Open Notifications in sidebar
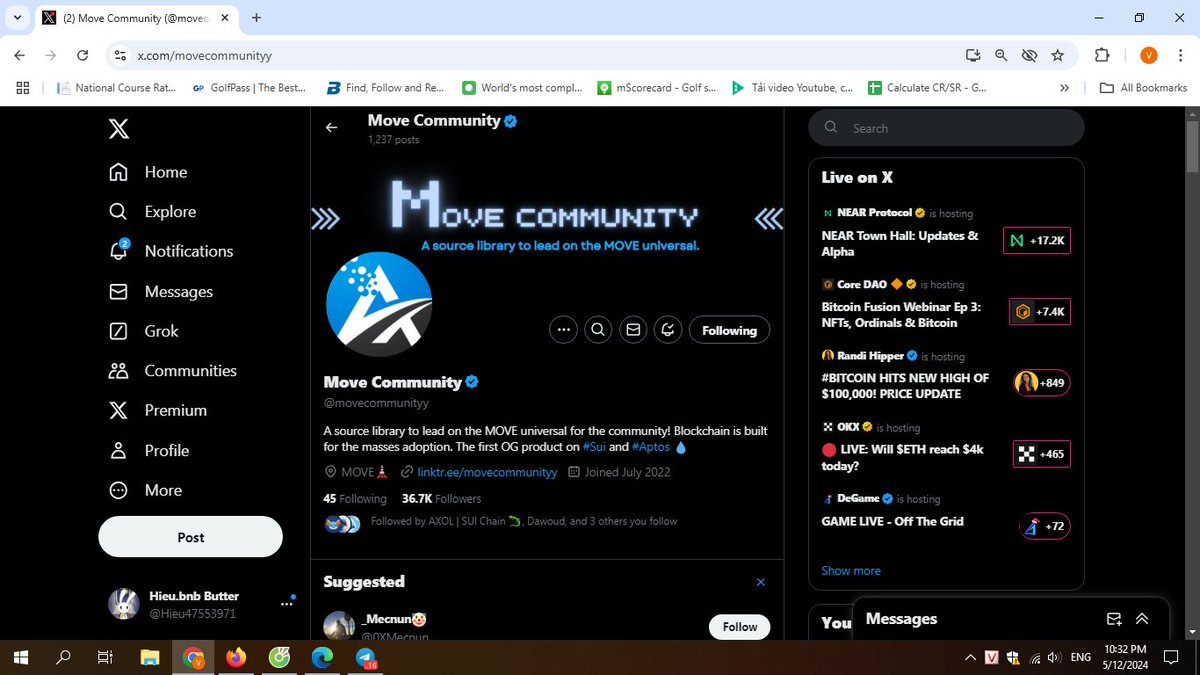The width and height of the screenshot is (1200, 675). 170,251
